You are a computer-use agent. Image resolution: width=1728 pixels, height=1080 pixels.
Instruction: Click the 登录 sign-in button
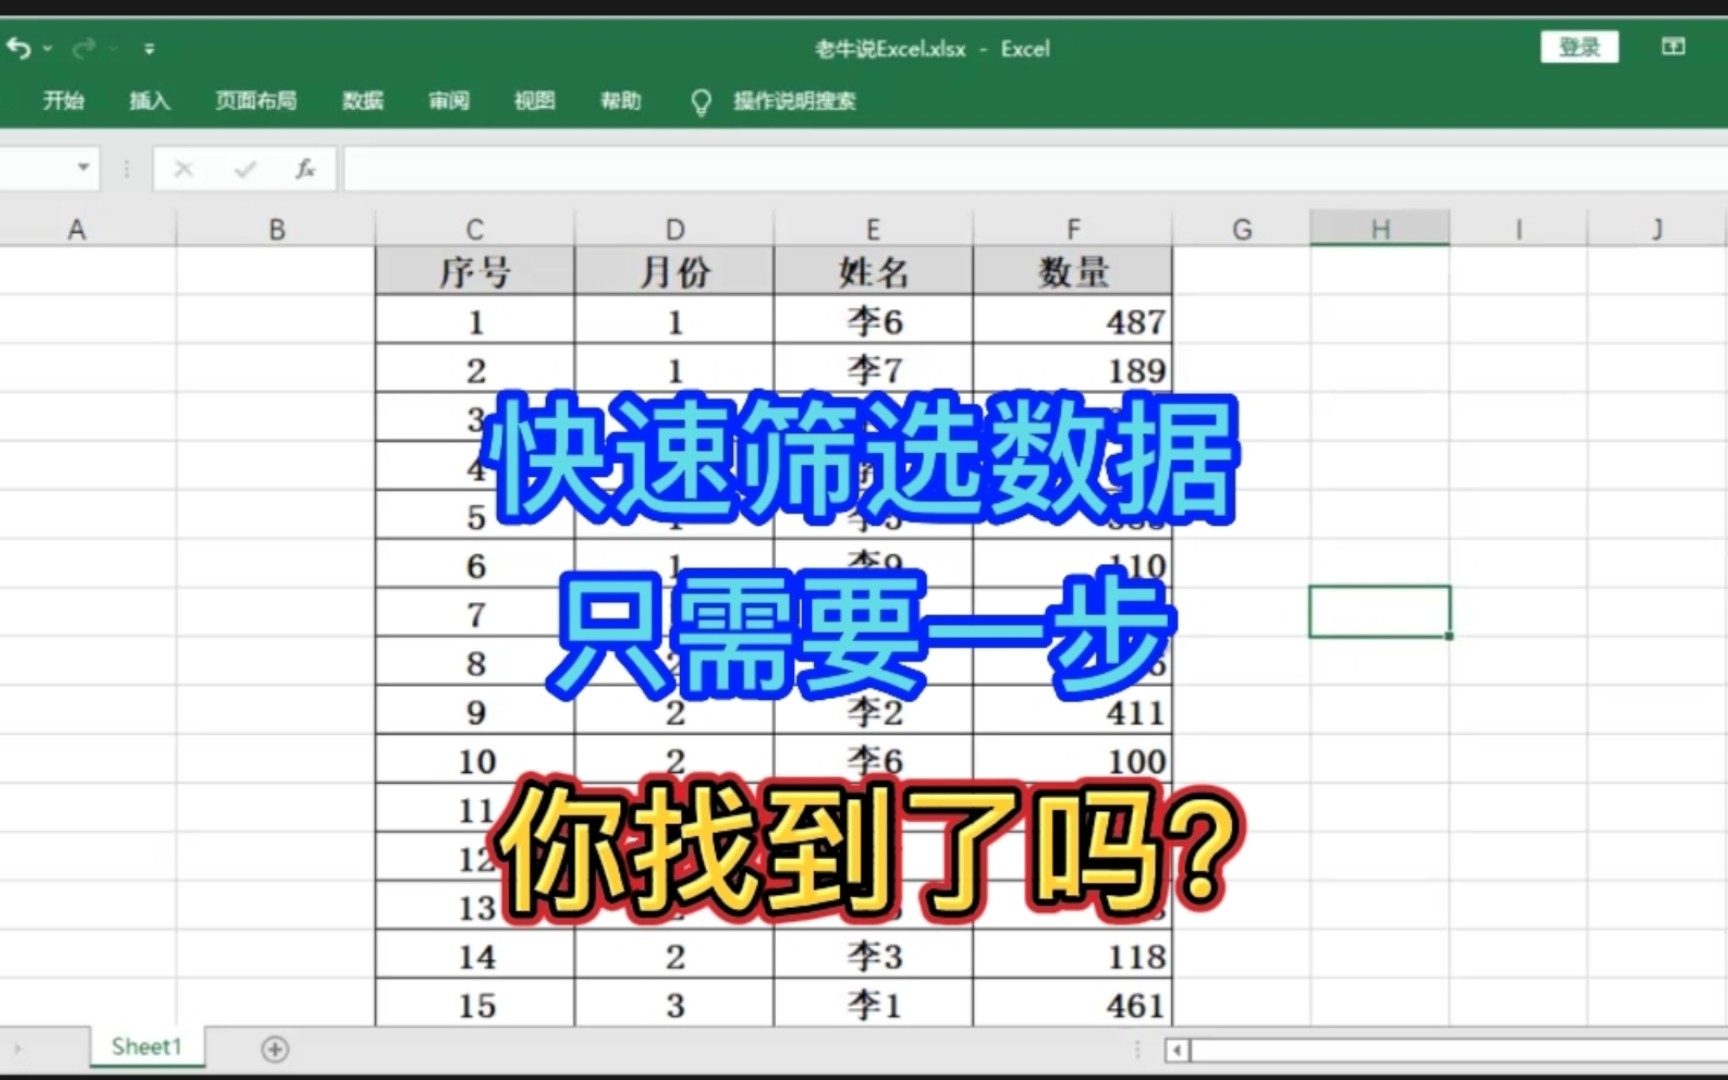[x=1579, y=46]
